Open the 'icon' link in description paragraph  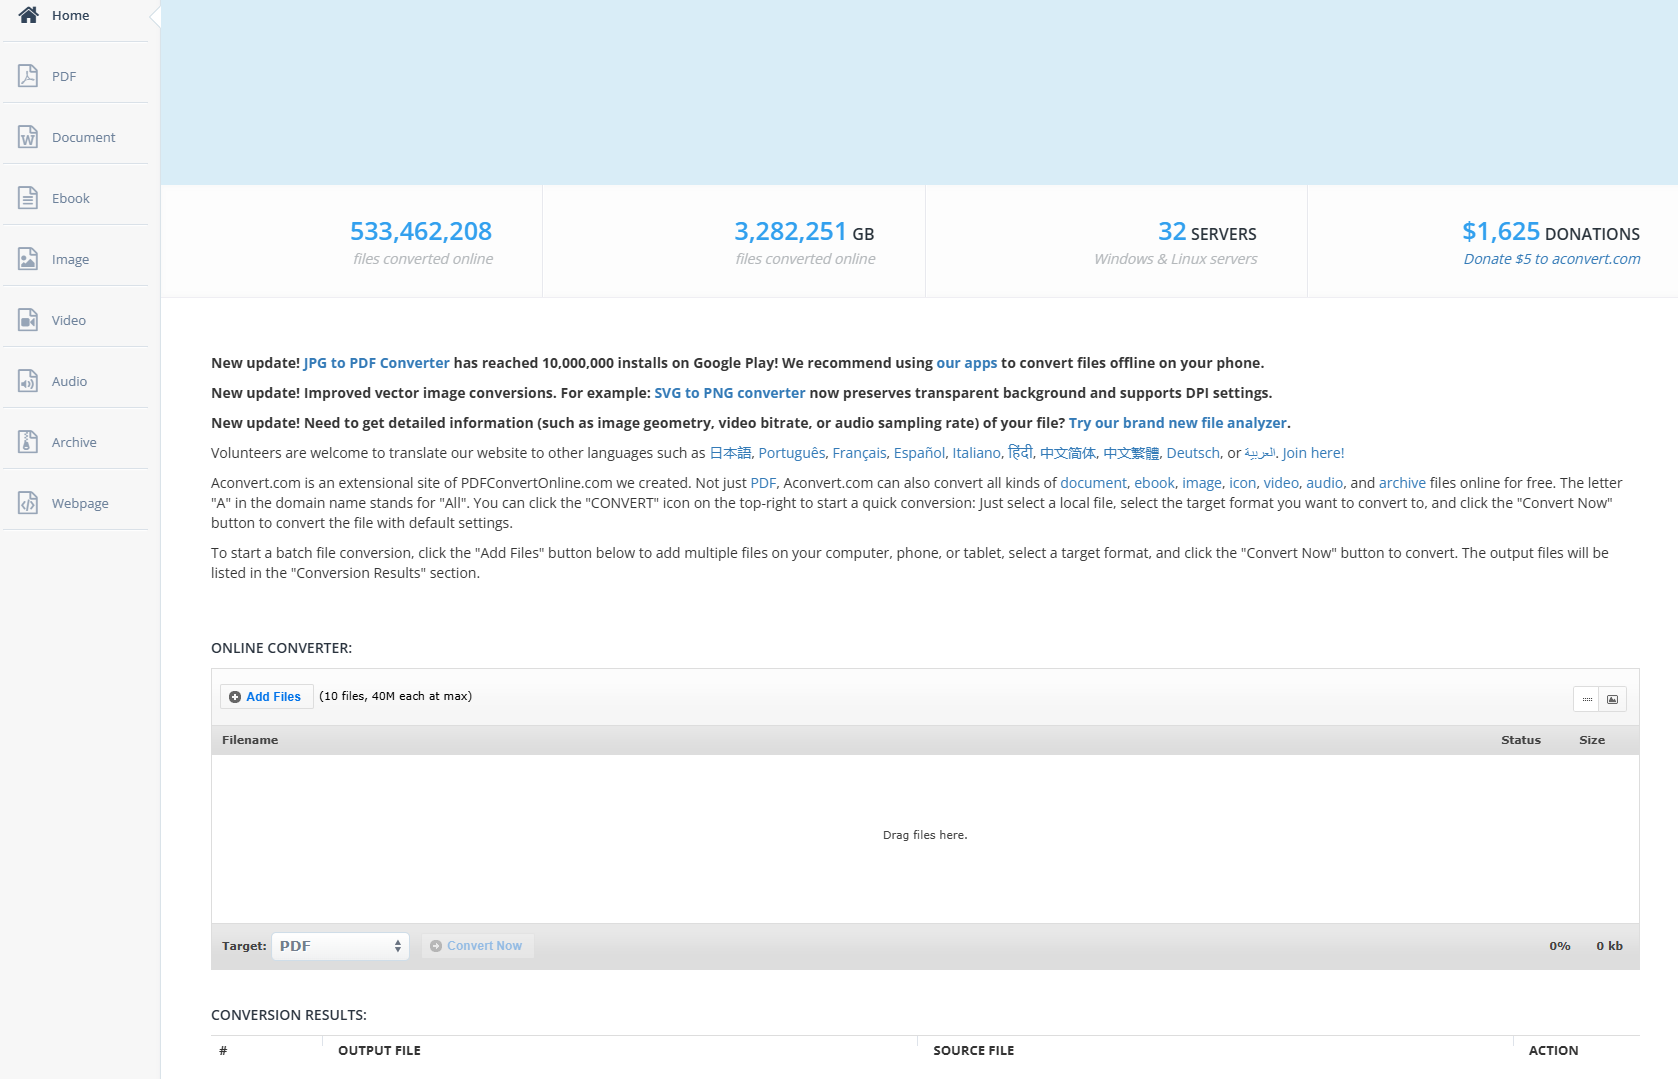[1242, 483]
